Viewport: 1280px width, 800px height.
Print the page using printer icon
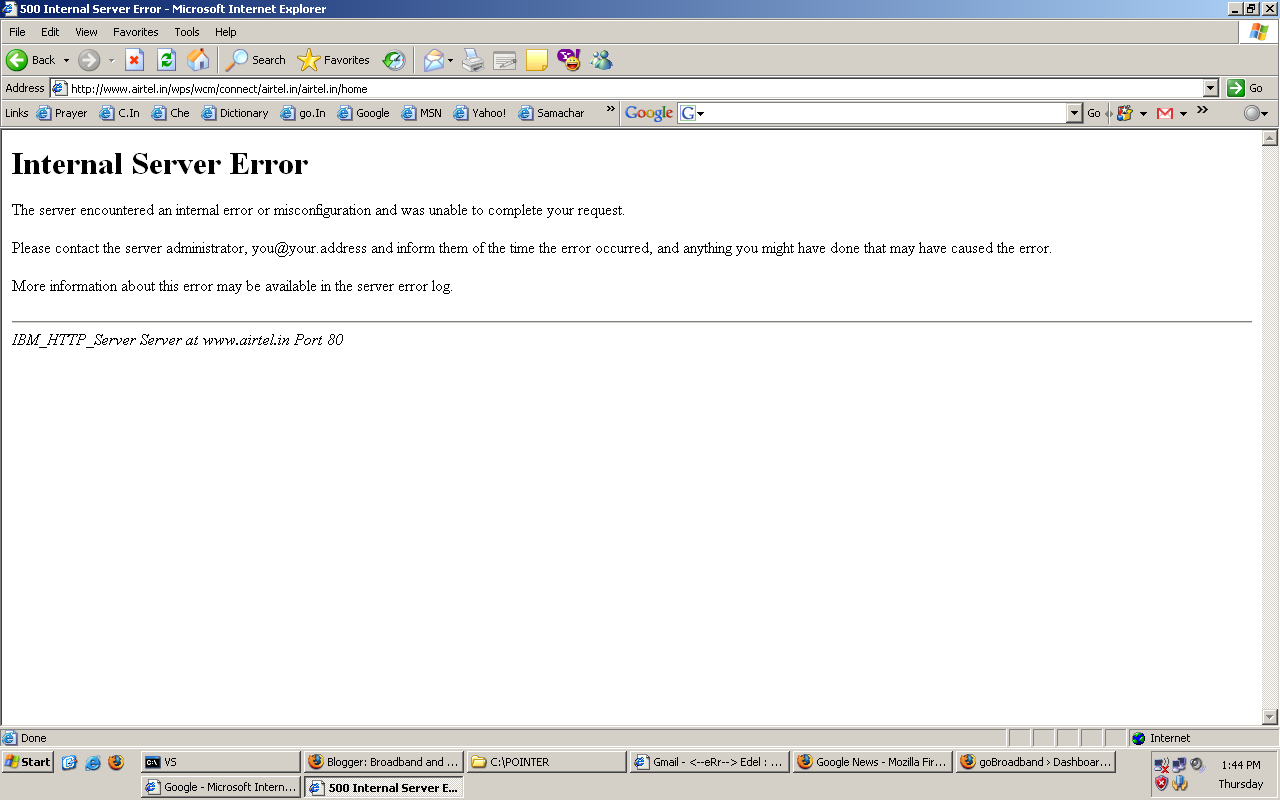[x=473, y=60]
